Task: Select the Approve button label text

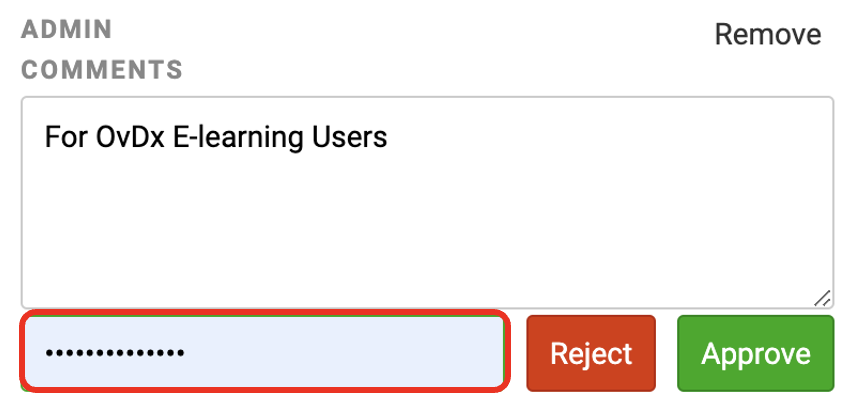Action: pos(756,354)
